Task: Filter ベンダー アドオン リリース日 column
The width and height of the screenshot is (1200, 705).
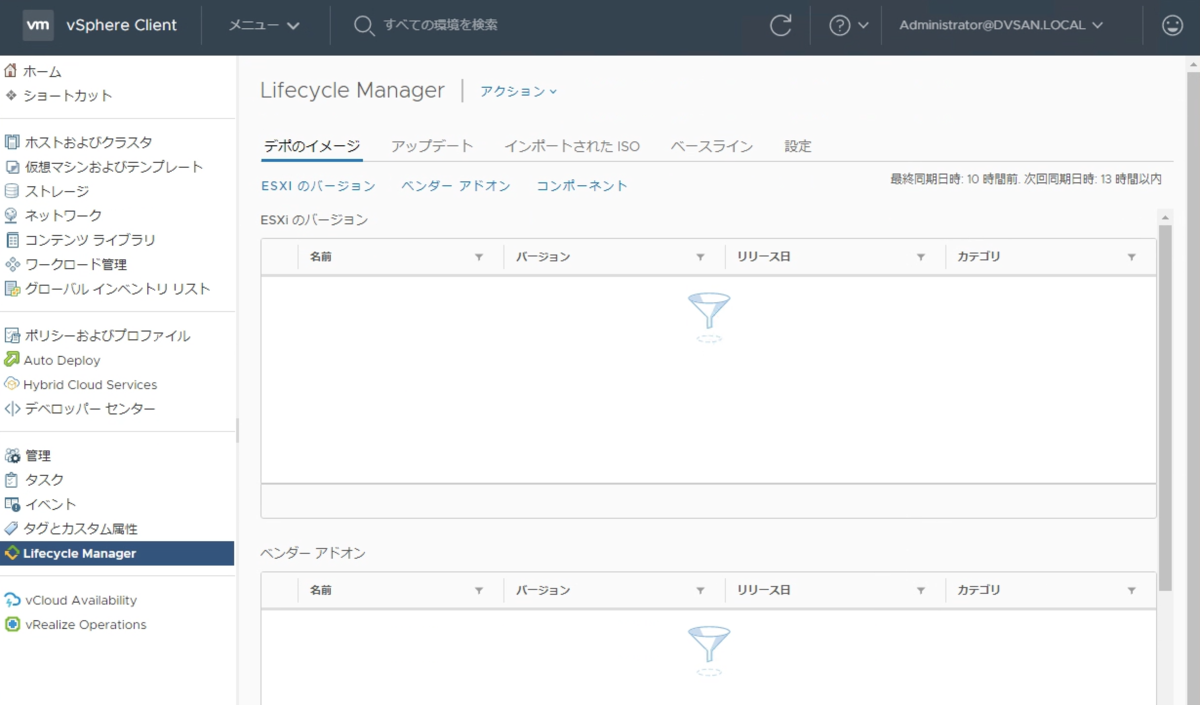Action: click(921, 591)
